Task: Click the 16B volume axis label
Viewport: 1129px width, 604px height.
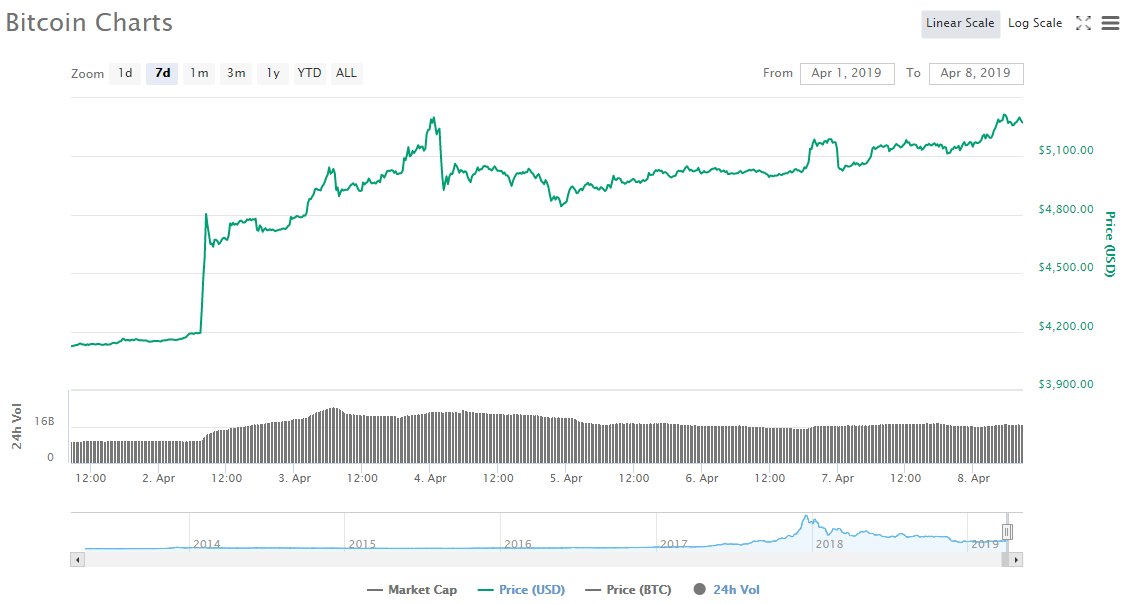Action: 45,421
